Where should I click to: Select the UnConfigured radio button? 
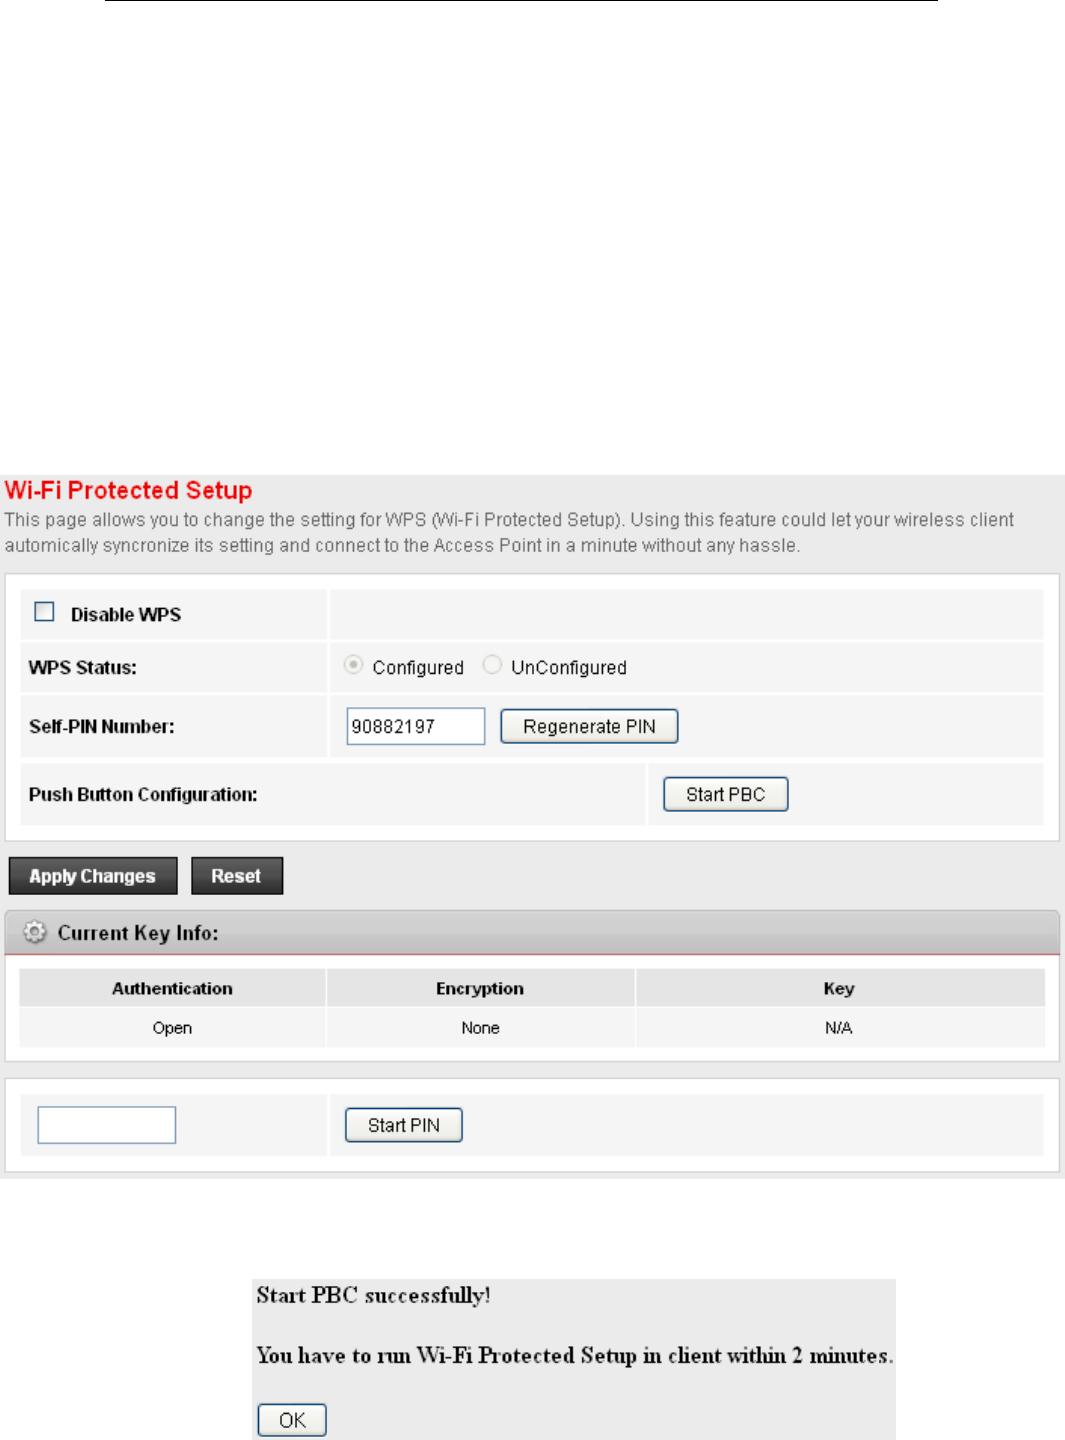tap(492, 665)
